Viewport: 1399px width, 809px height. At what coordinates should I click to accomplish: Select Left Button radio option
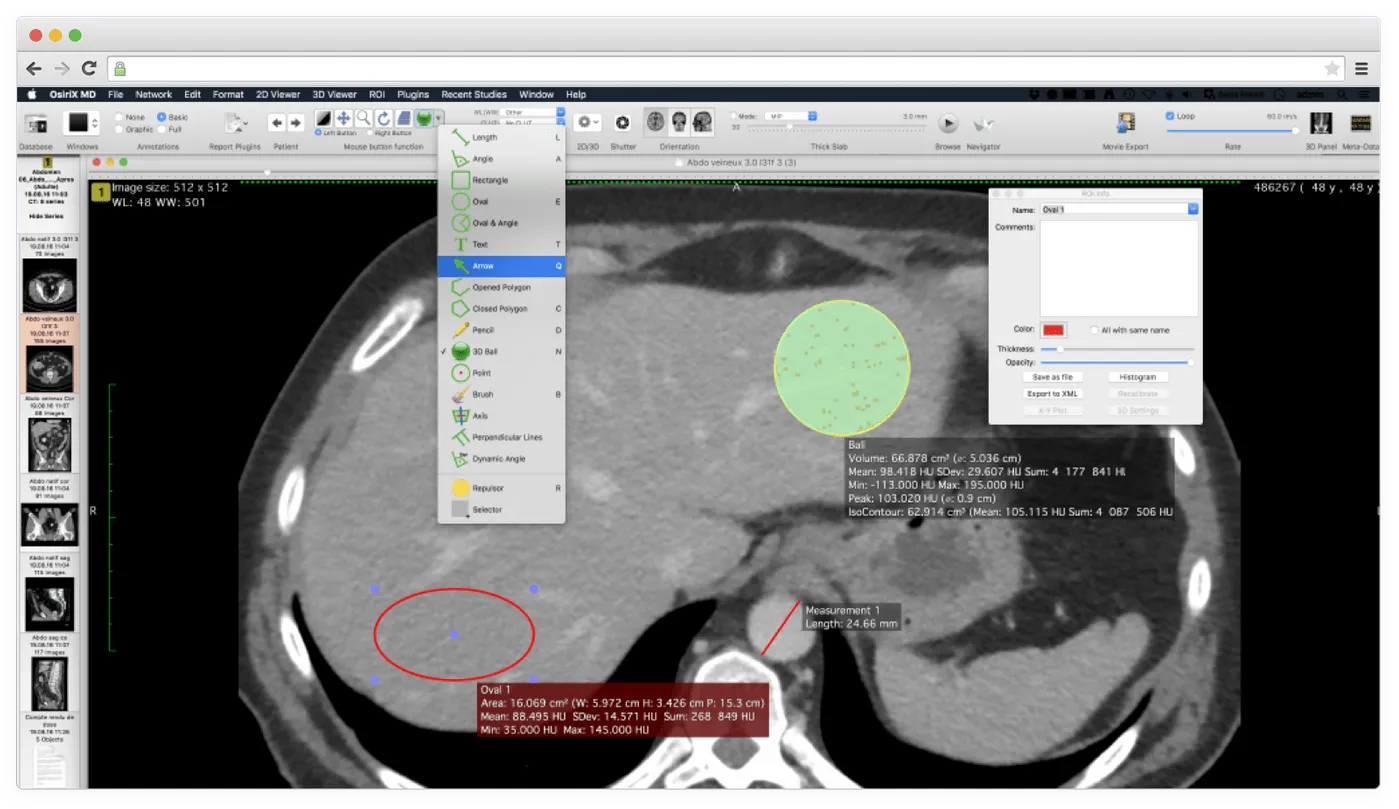point(318,133)
